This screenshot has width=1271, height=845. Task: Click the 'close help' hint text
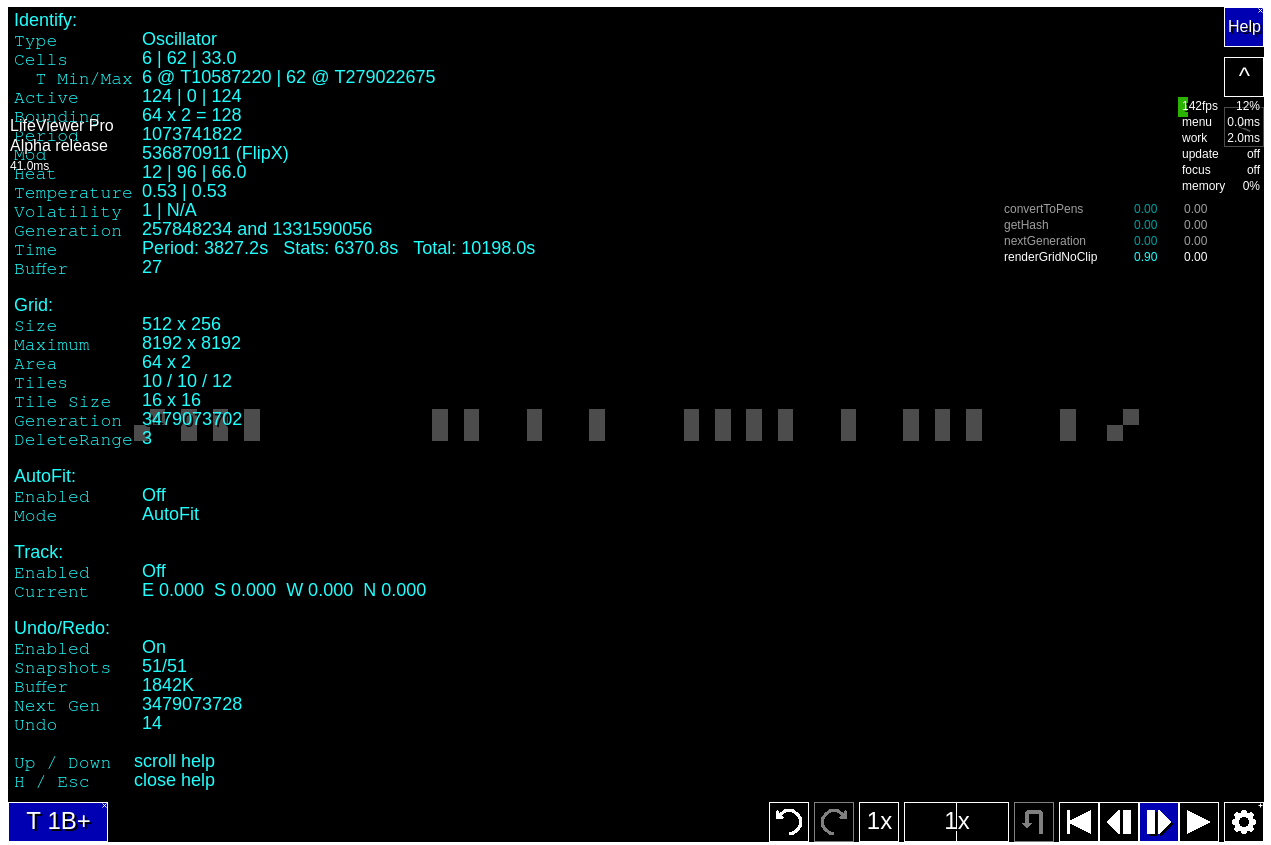coord(174,780)
